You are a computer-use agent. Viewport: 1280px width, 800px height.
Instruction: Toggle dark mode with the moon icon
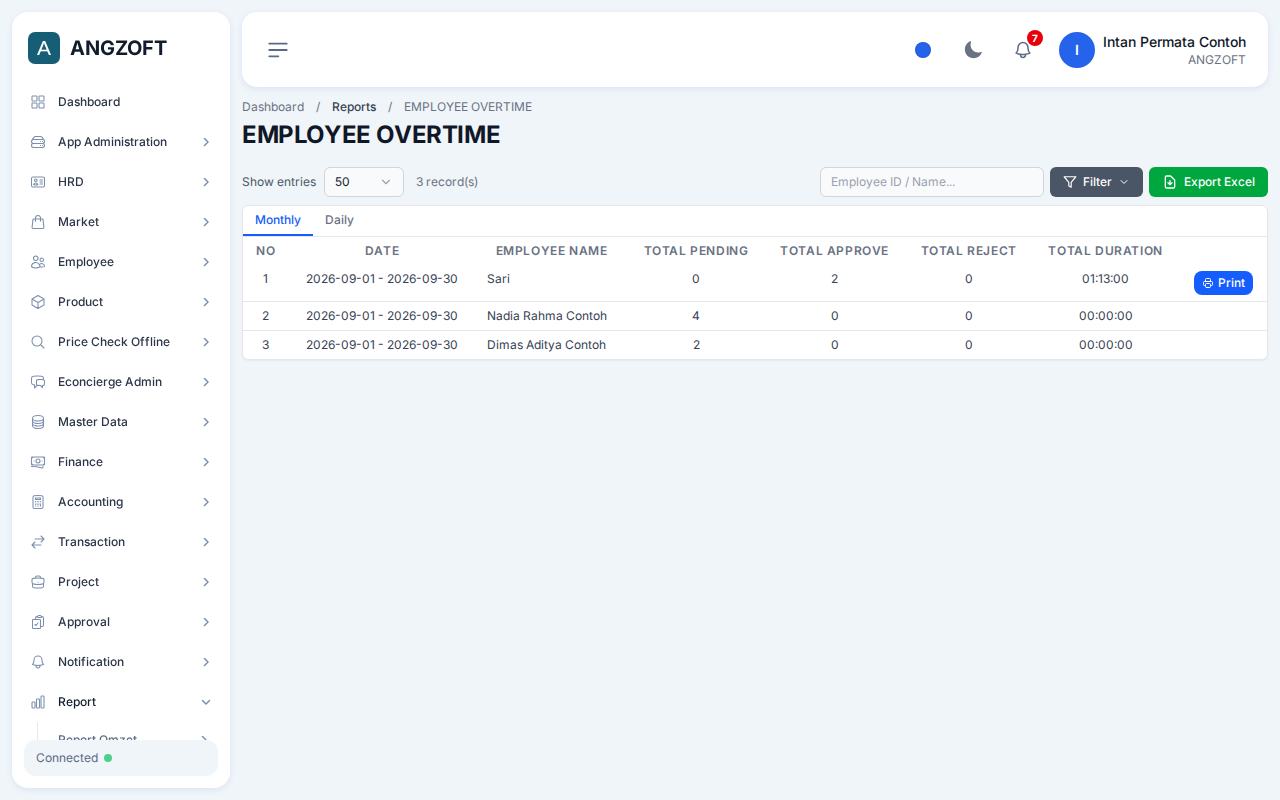(x=973, y=50)
